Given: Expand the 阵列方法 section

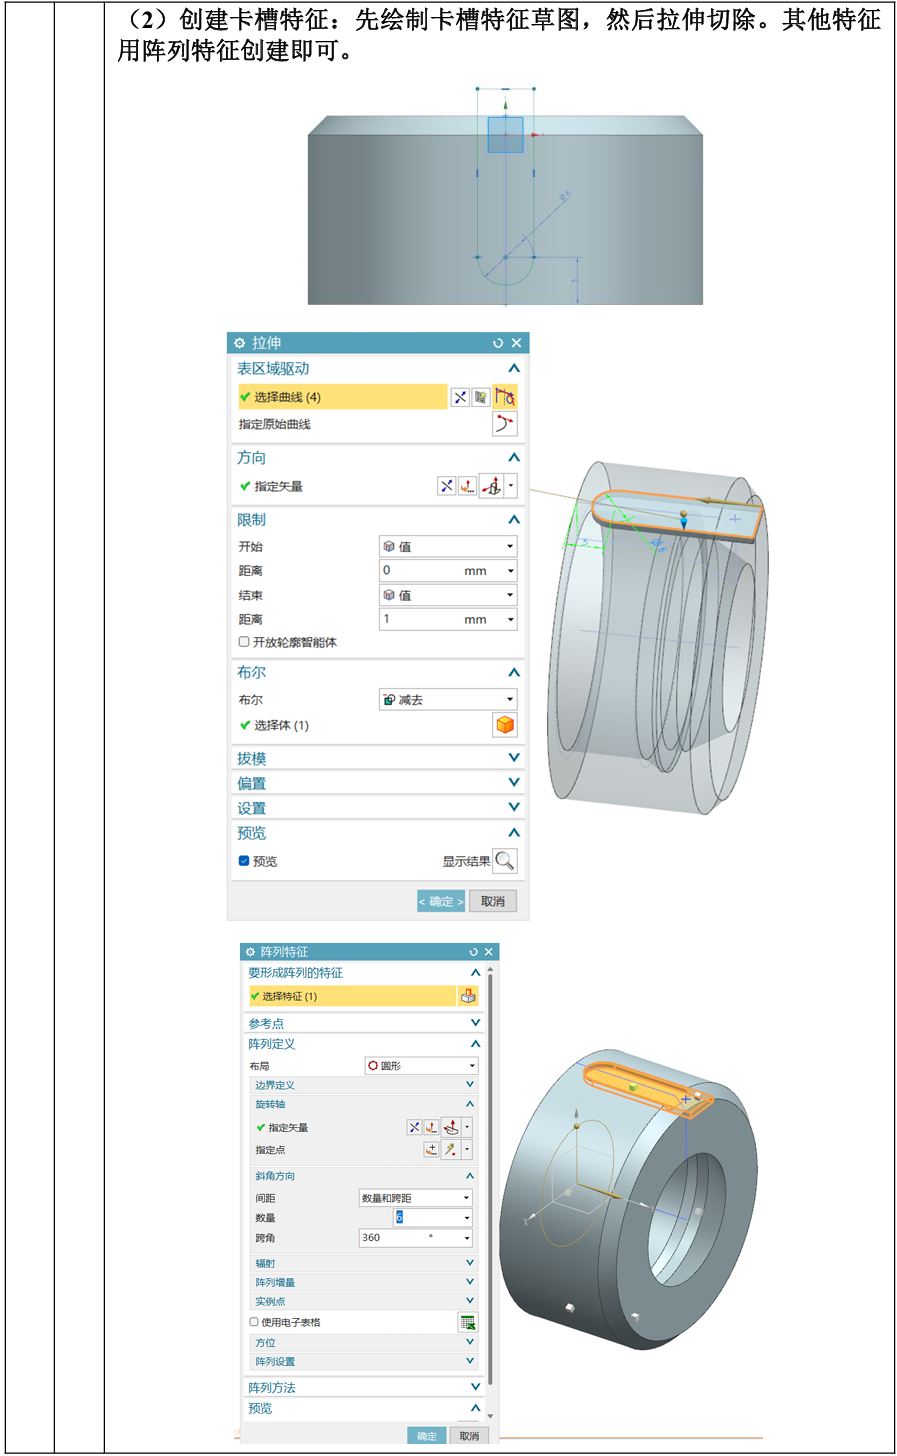Looking at the screenshot, I should coord(475,1387).
